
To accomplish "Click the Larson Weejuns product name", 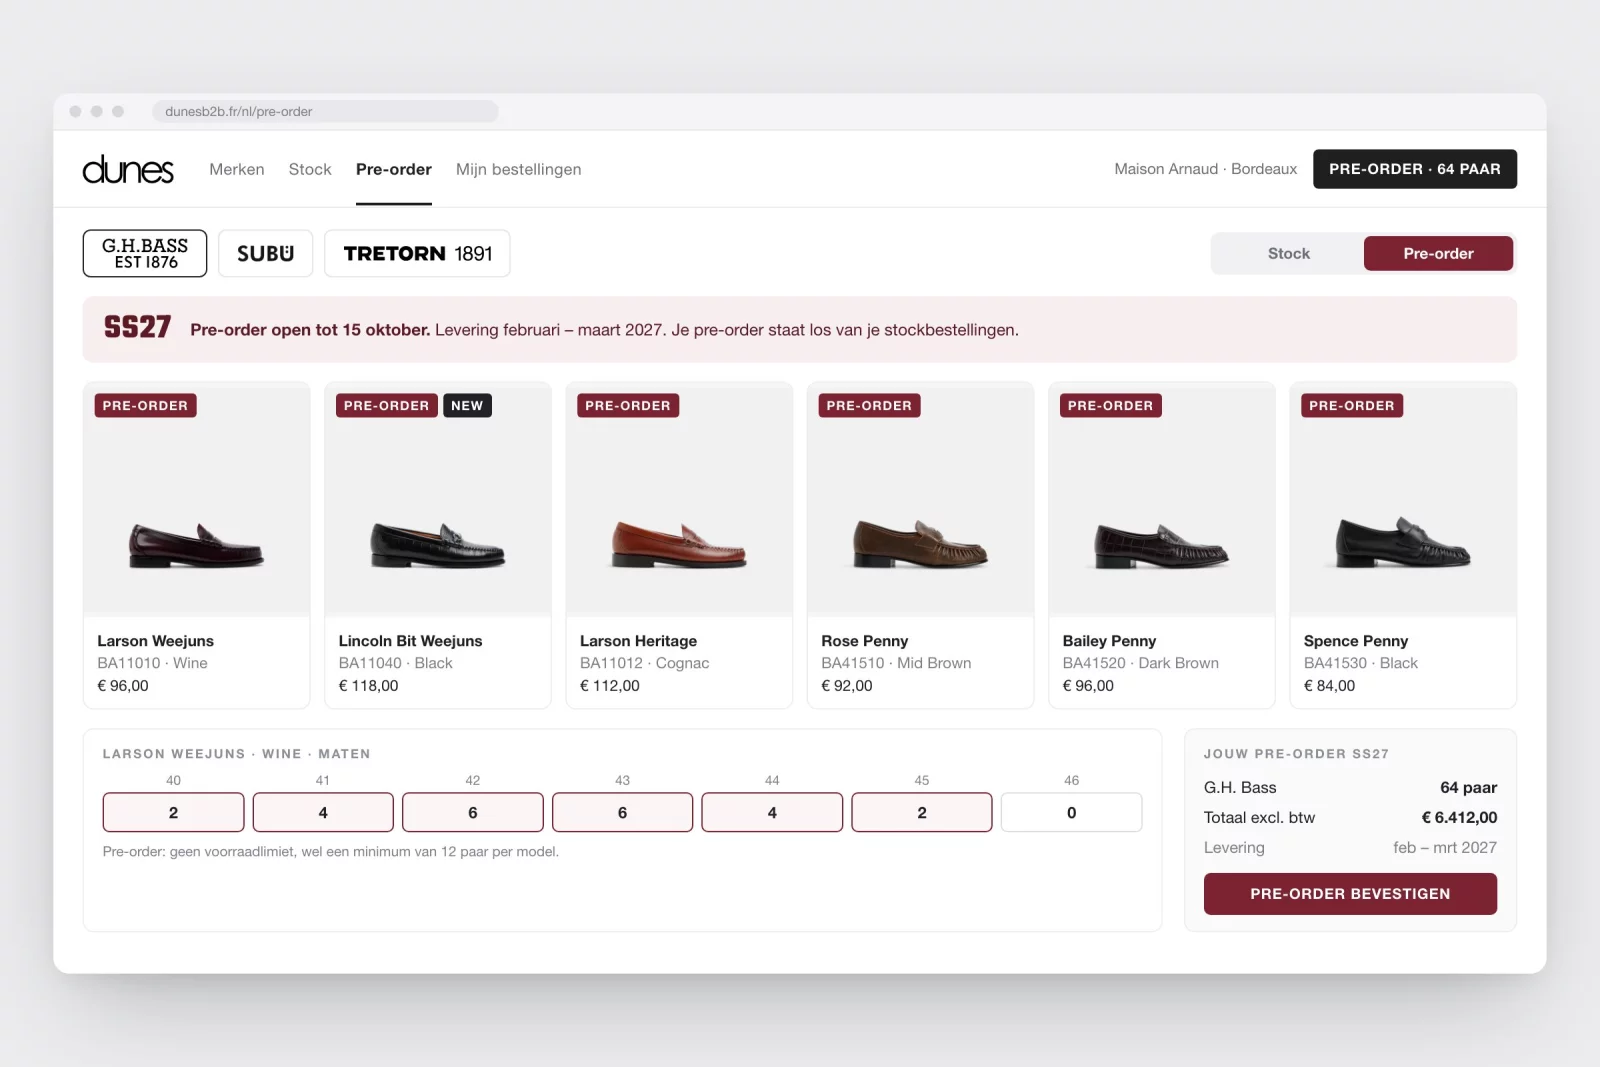I will click(155, 641).
